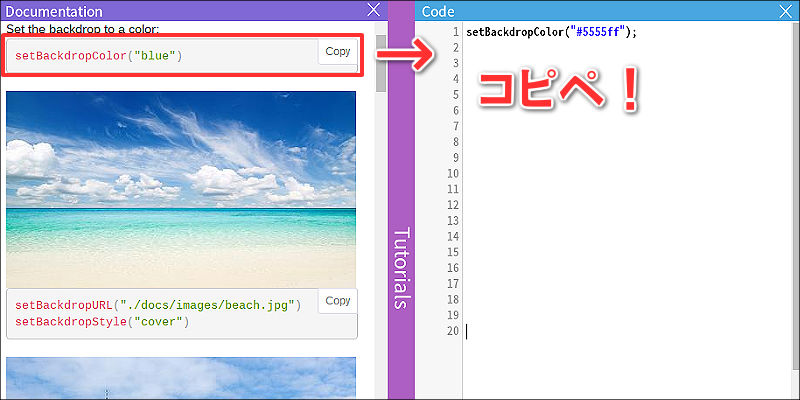Open the Tutorials vertical tab
The height and width of the screenshot is (400, 800).
coord(401,267)
